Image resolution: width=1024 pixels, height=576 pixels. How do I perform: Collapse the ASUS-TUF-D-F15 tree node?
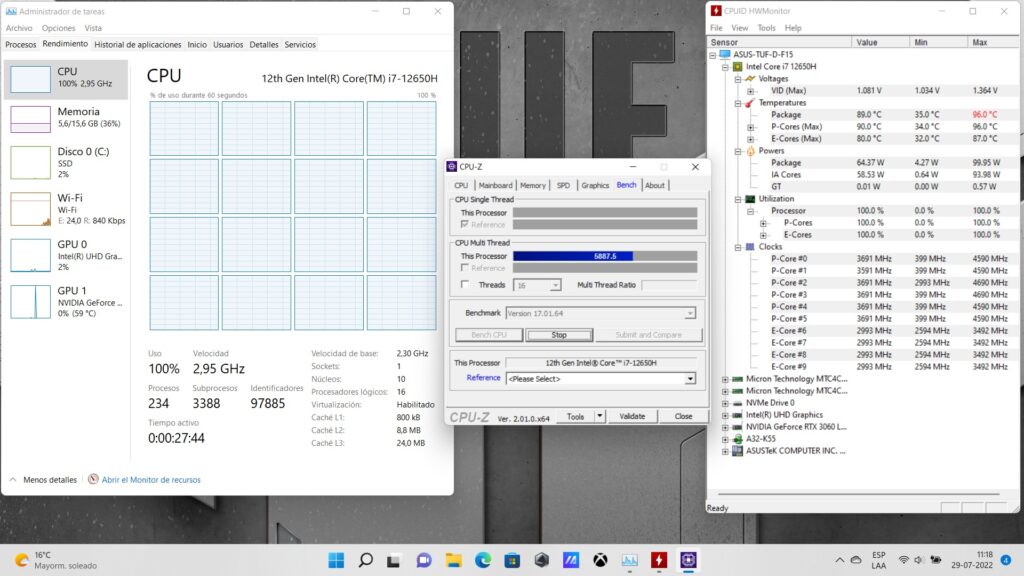712,55
